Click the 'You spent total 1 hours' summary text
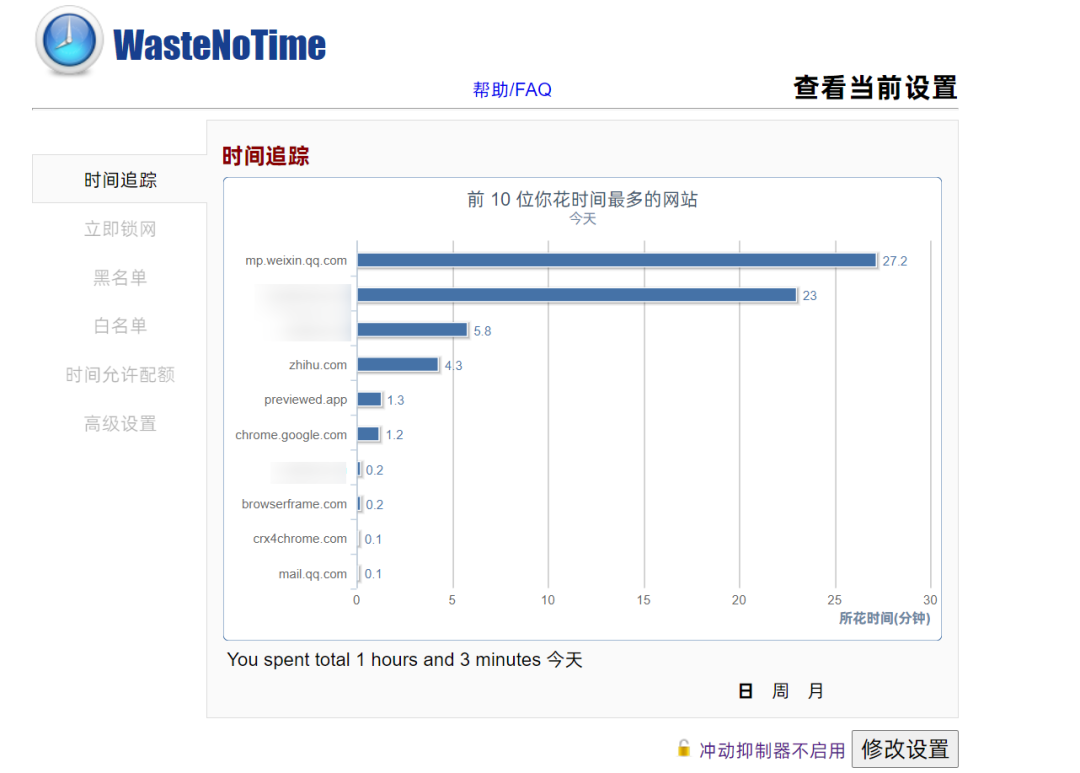This screenshot has height=773, width=1080. 404,659
